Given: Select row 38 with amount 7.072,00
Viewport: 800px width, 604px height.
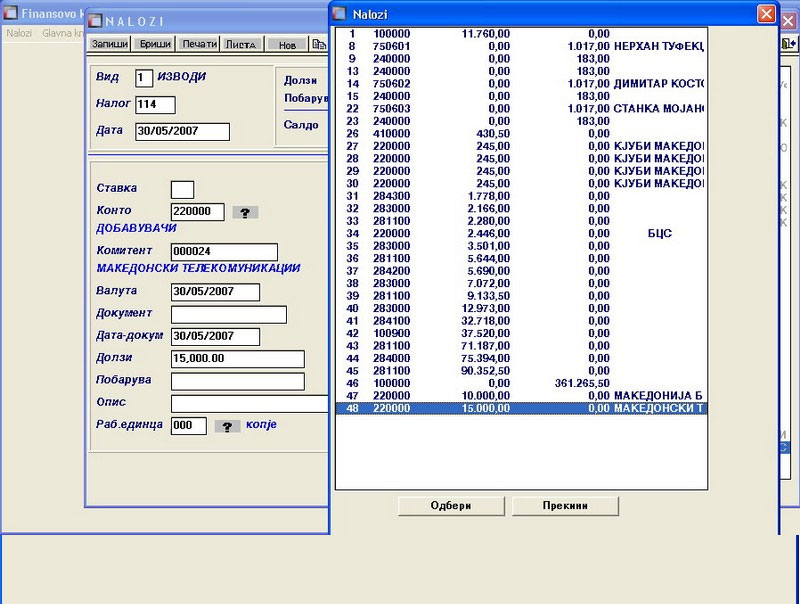Looking at the screenshot, I should pyautogui.click(x=521, y=284).
